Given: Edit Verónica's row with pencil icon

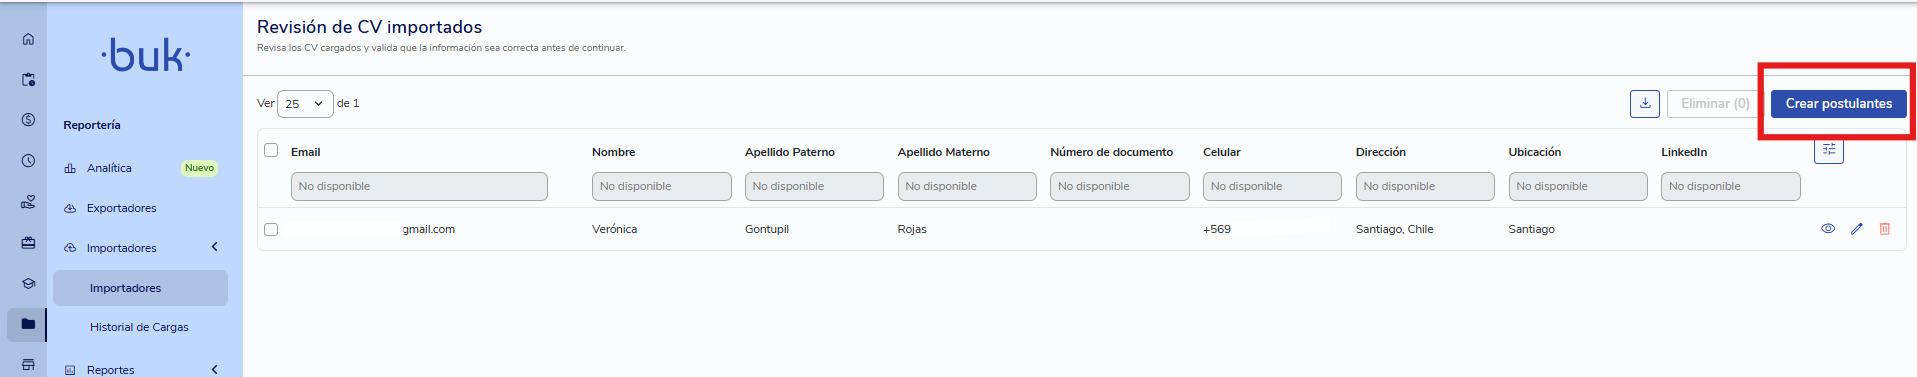Looking at the screenshot, I should 1857,229.
